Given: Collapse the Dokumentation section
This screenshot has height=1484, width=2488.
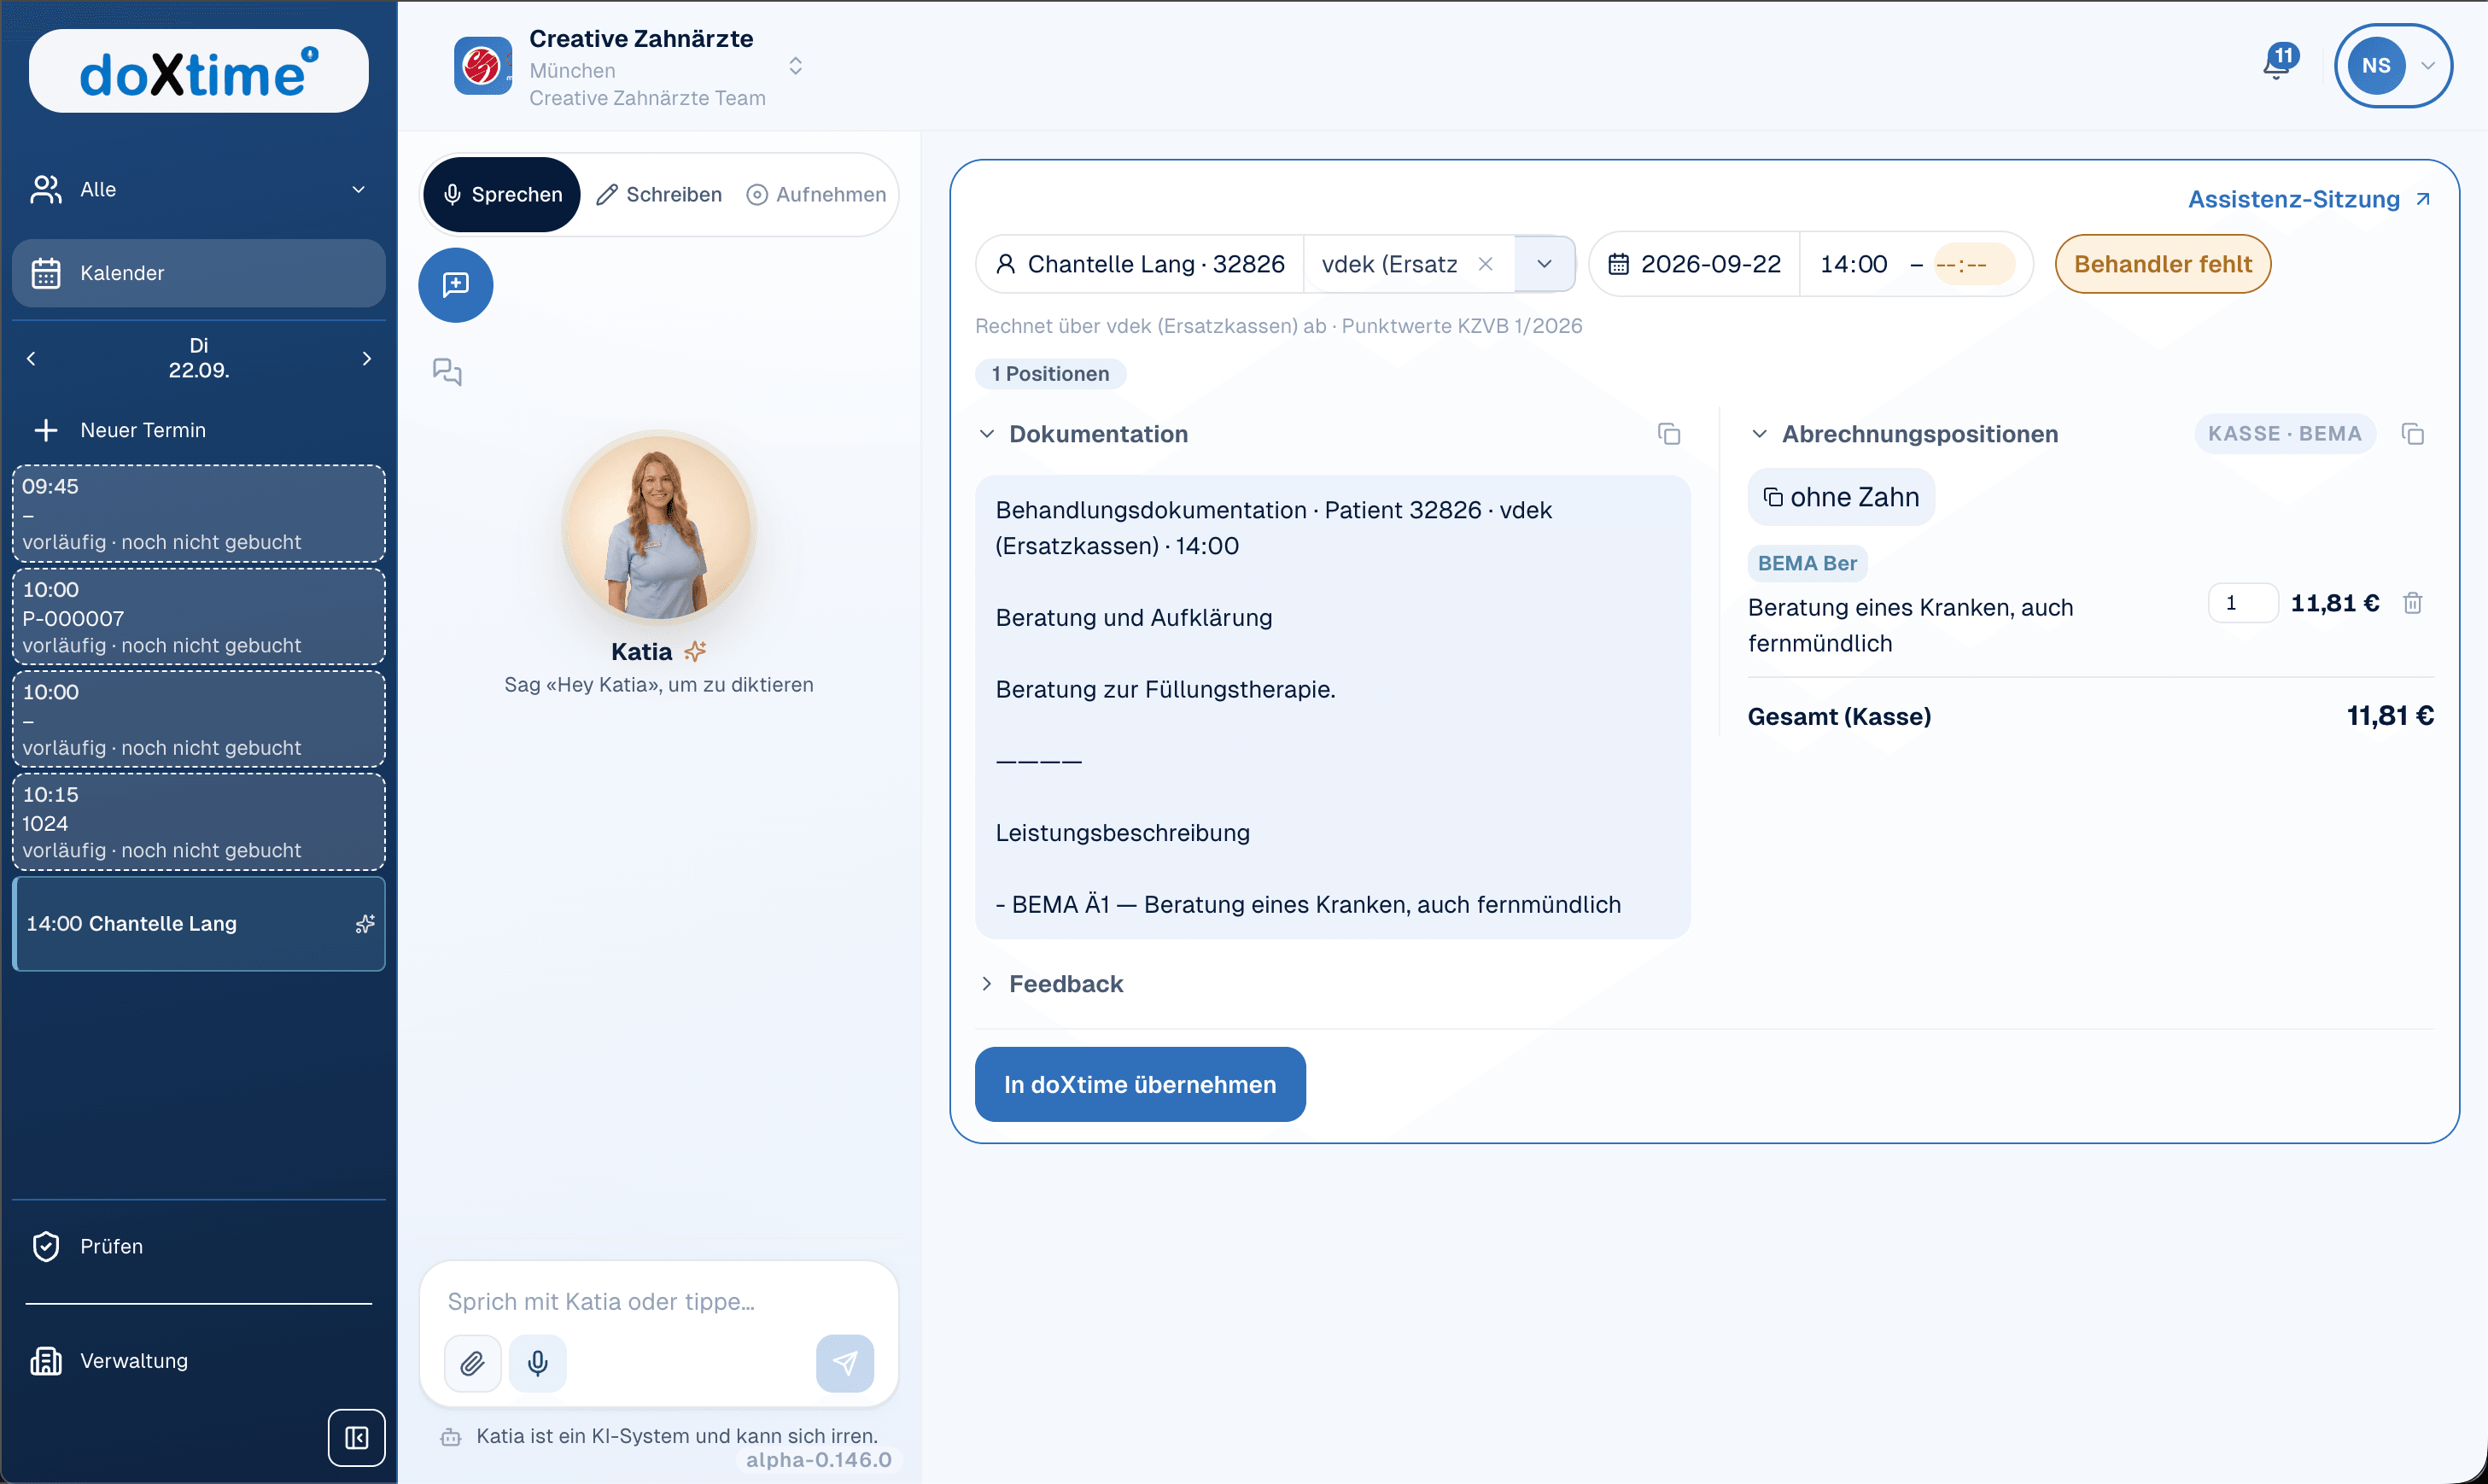Looking at the screenshot, I should [x=987, y=434].
